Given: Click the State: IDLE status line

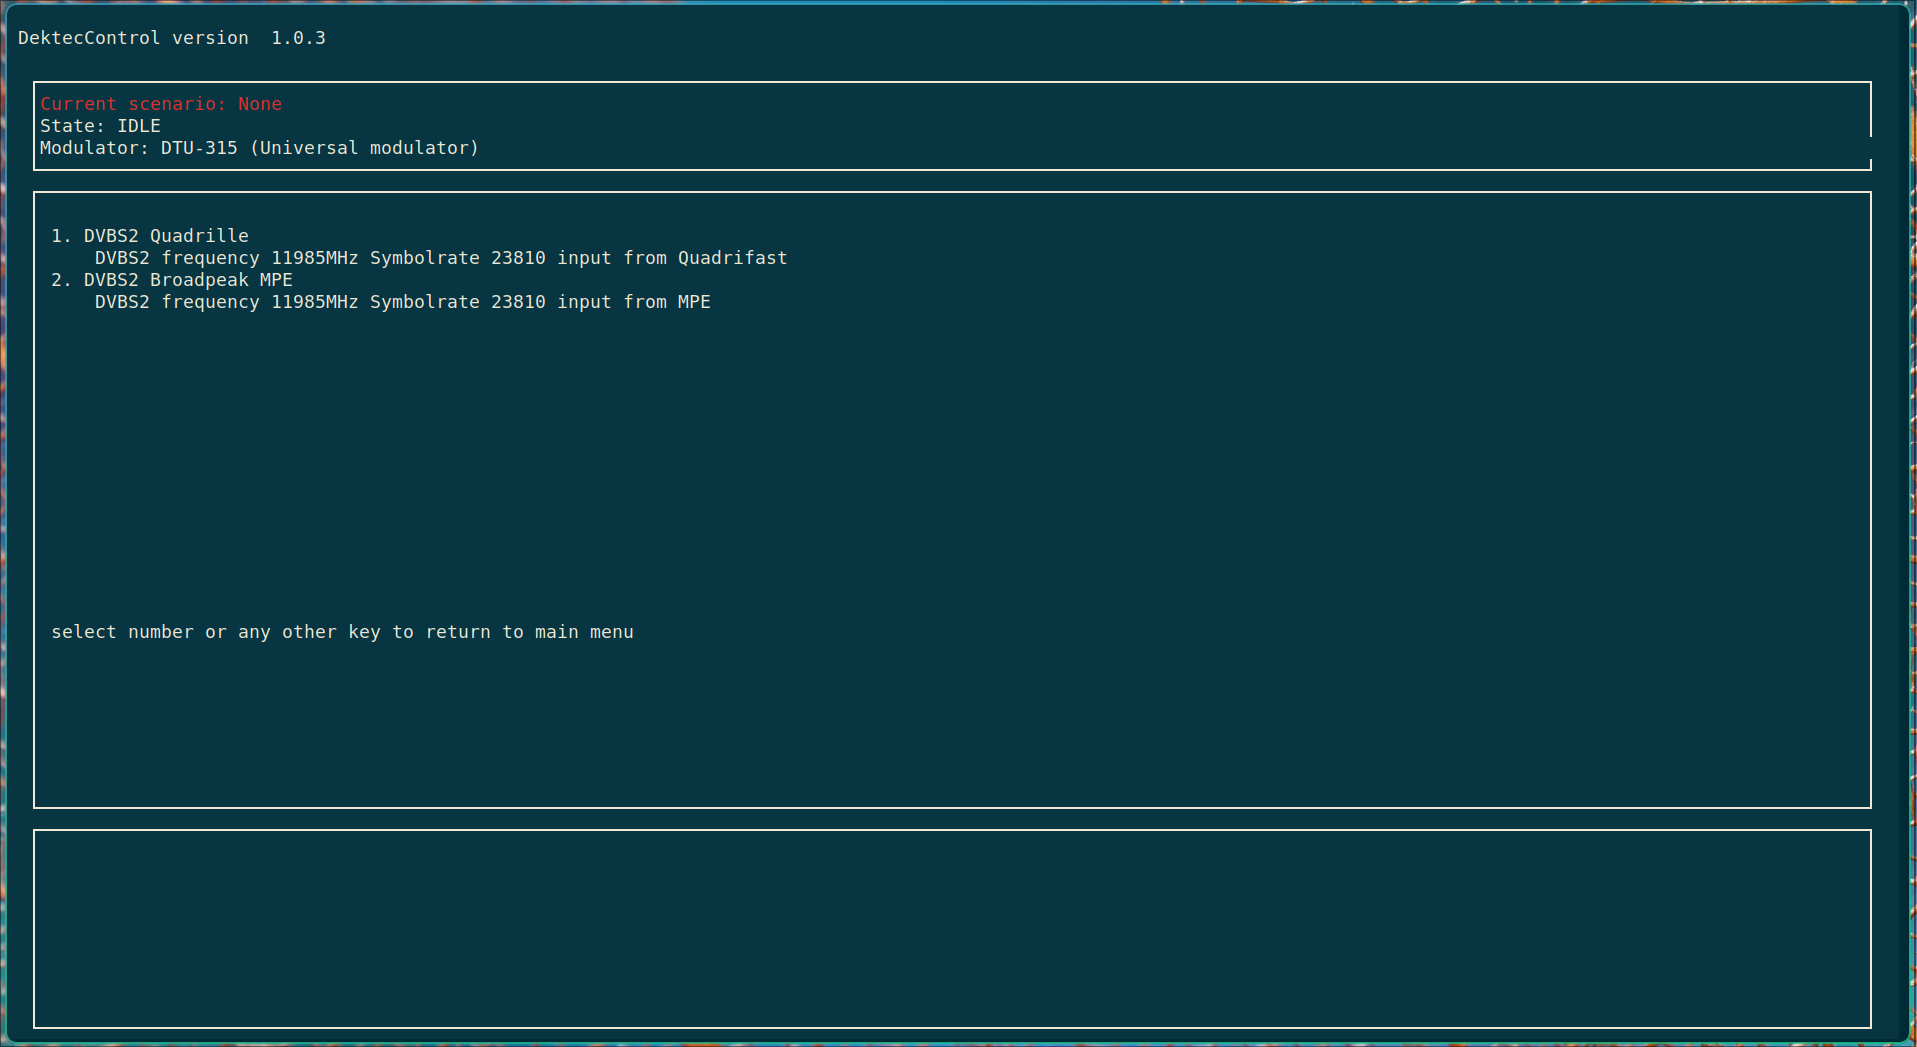Looking at the screenshot, I should [100, 126].
